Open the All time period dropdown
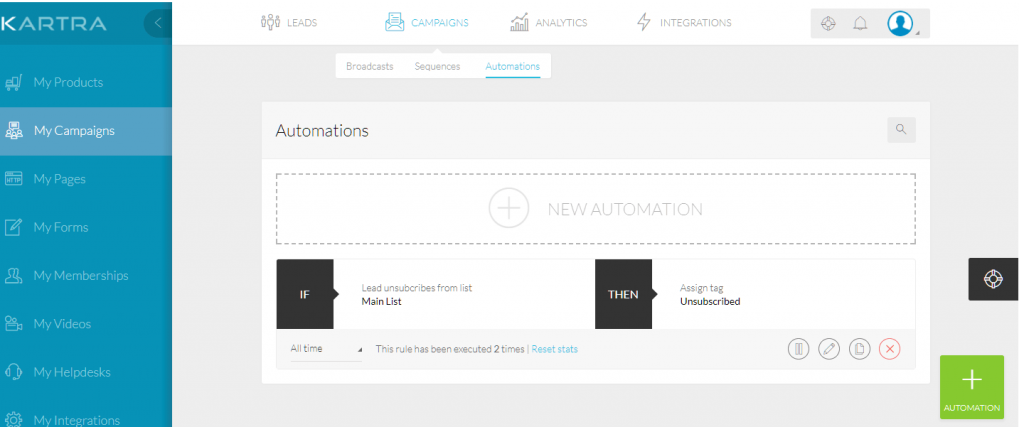 (326, 349)
